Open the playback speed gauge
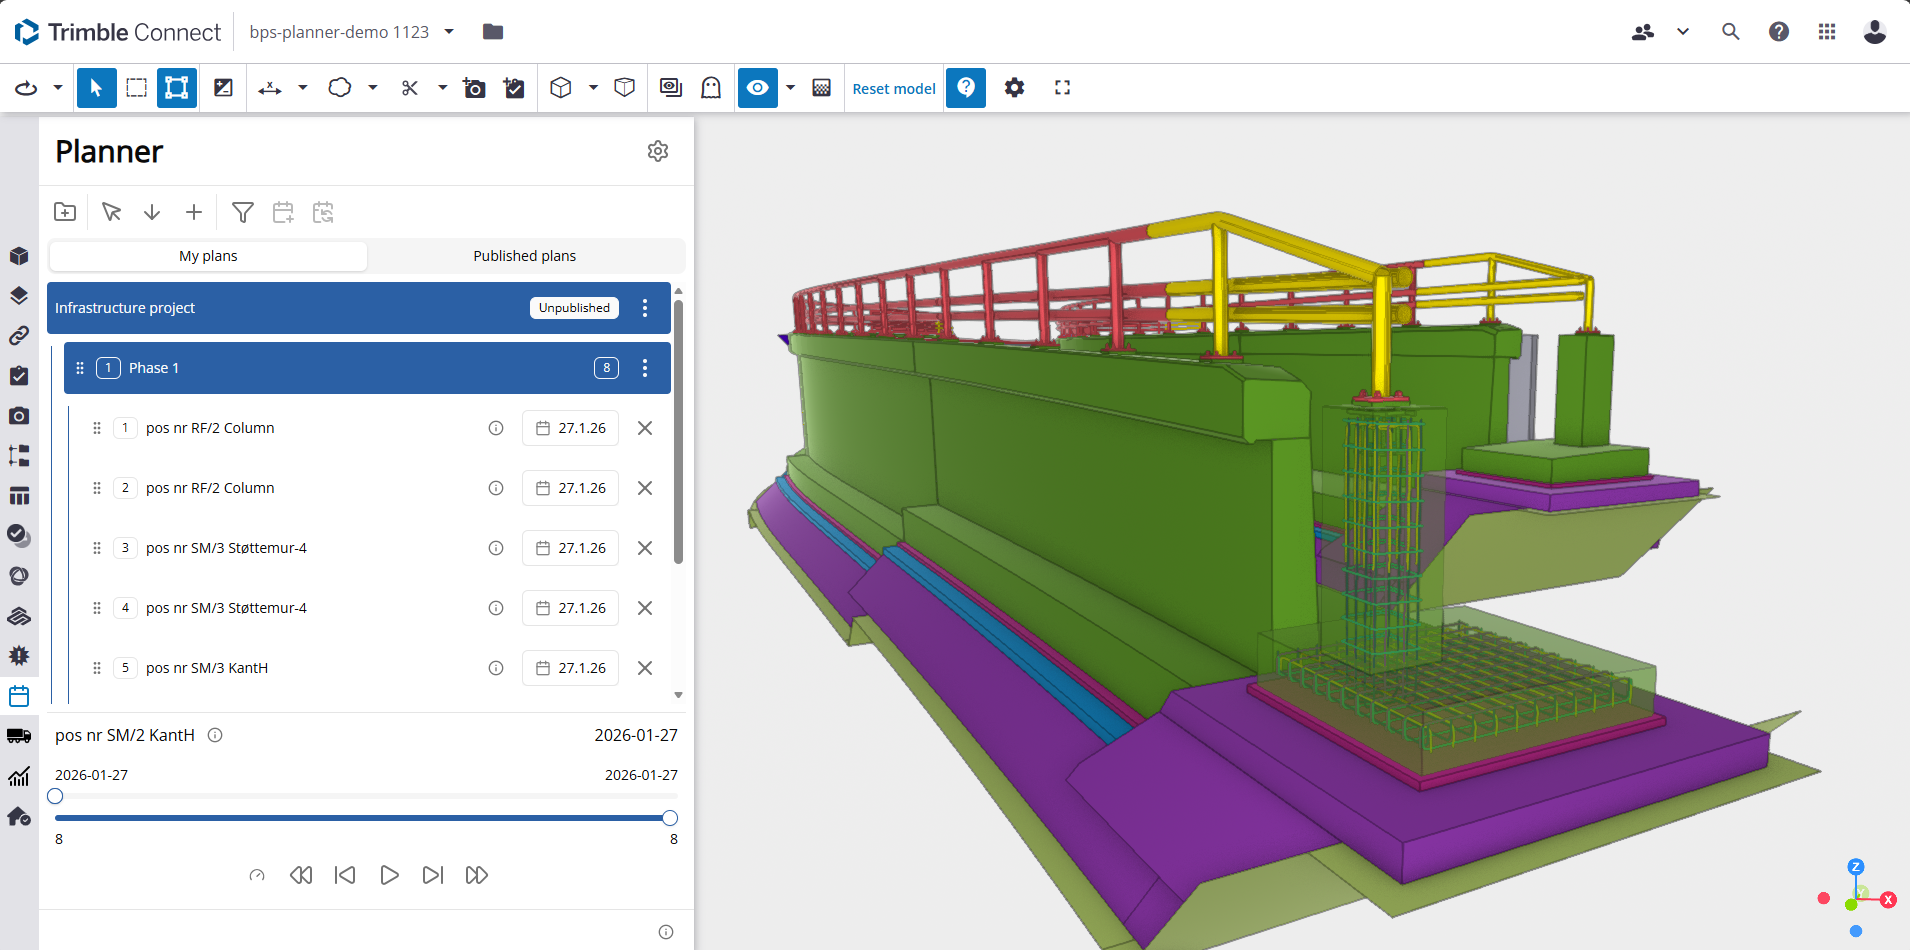This screenshot has height=950, width=1910. point(257,875)
